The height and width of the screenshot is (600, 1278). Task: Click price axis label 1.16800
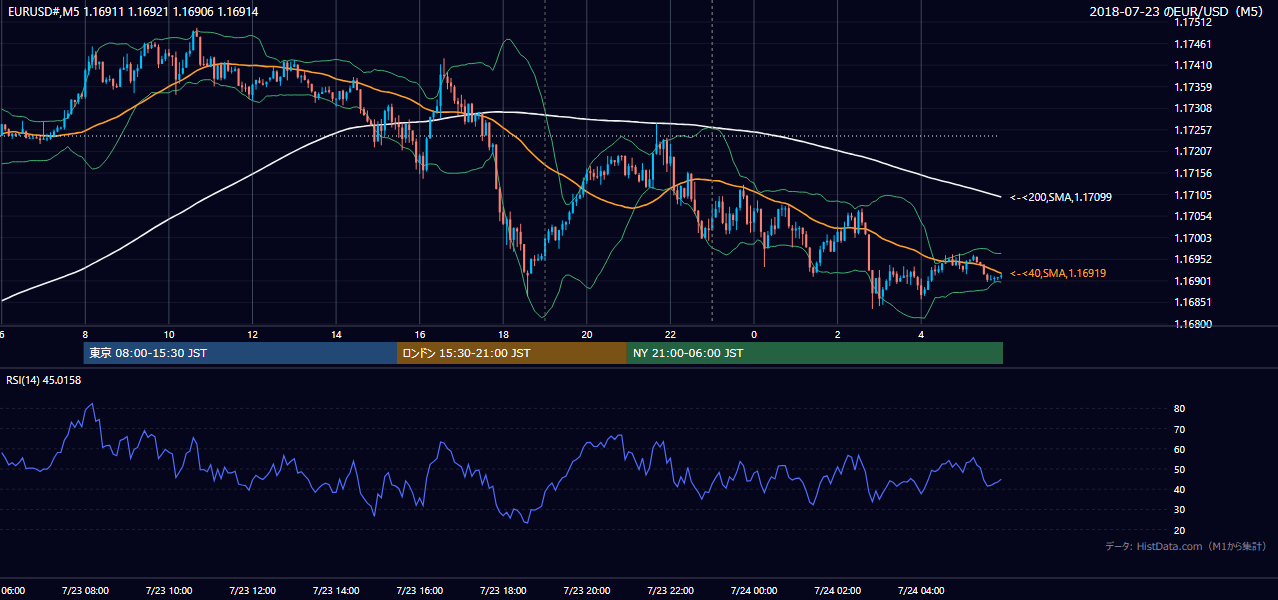[1194, 324]
